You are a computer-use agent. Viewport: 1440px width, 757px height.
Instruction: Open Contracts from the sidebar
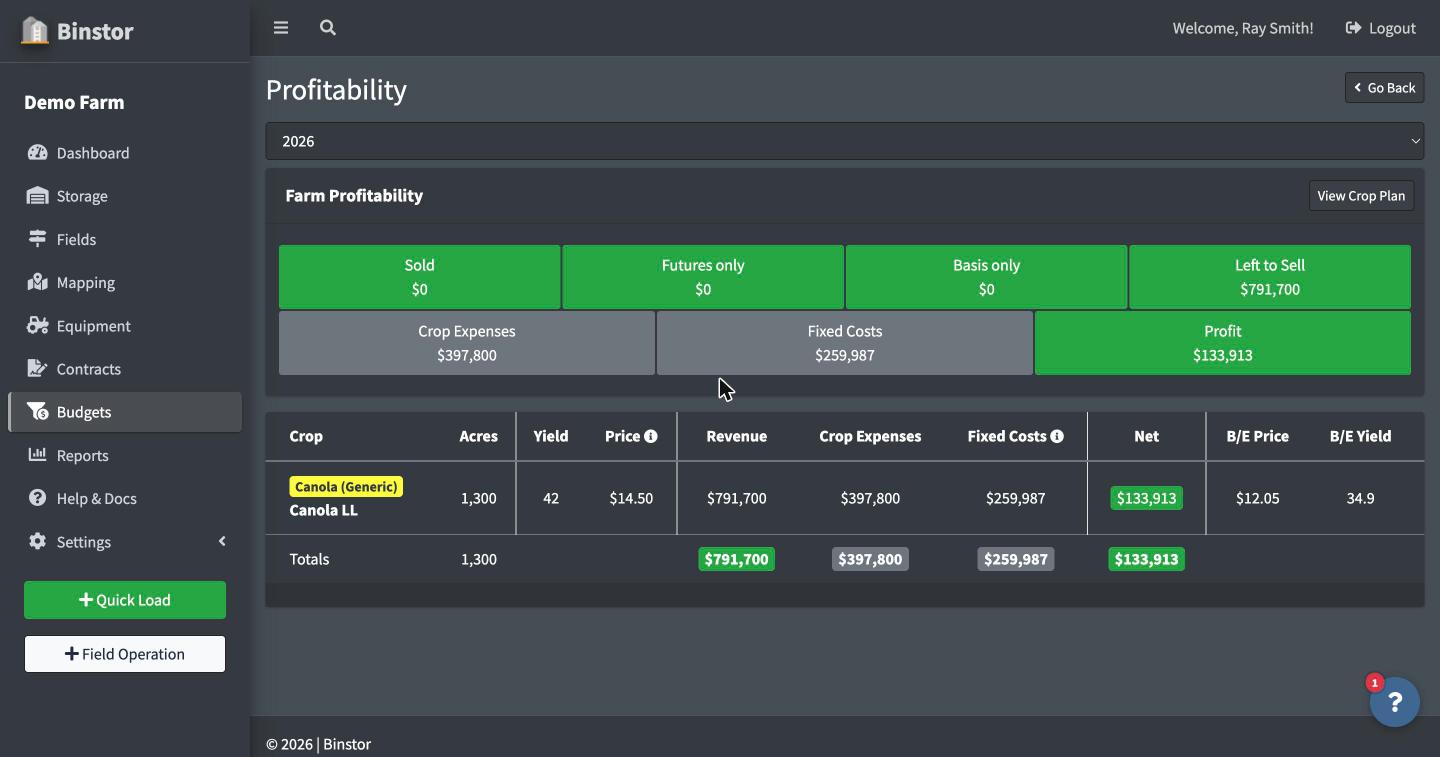coord(125,369)
